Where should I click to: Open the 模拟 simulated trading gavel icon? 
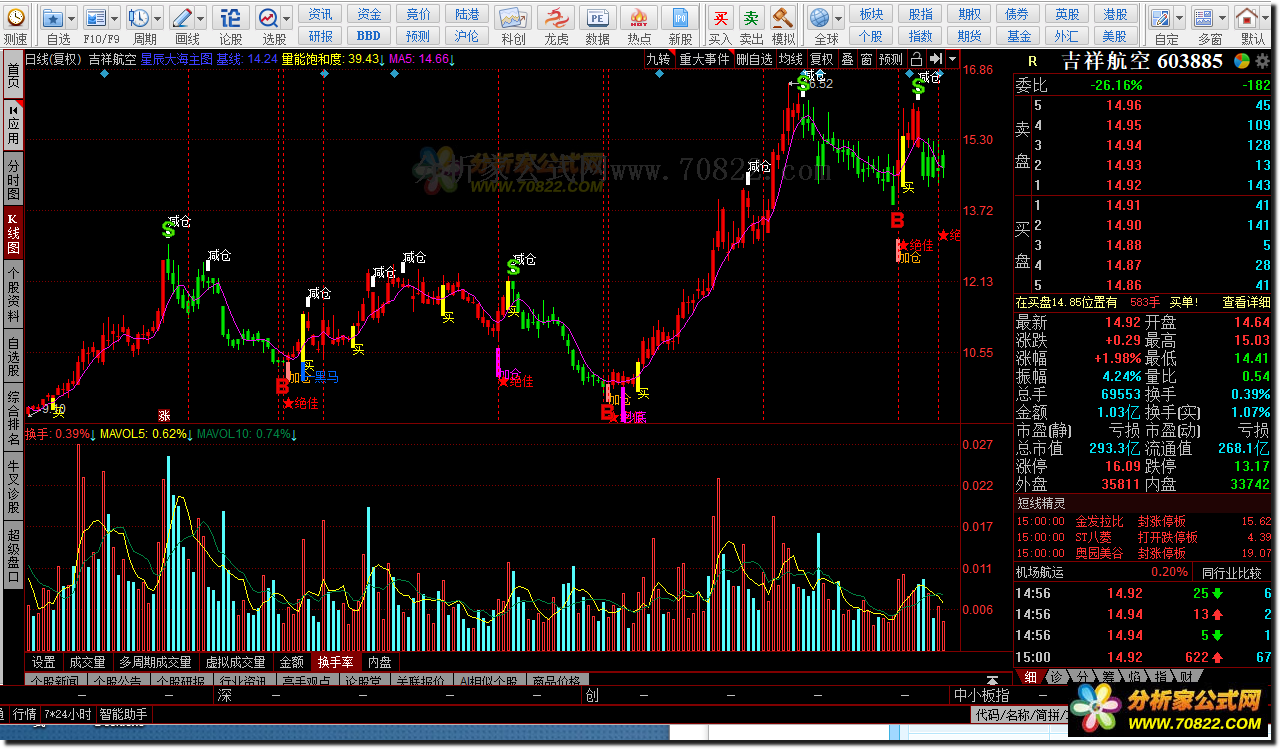click(x=782, y=18)
